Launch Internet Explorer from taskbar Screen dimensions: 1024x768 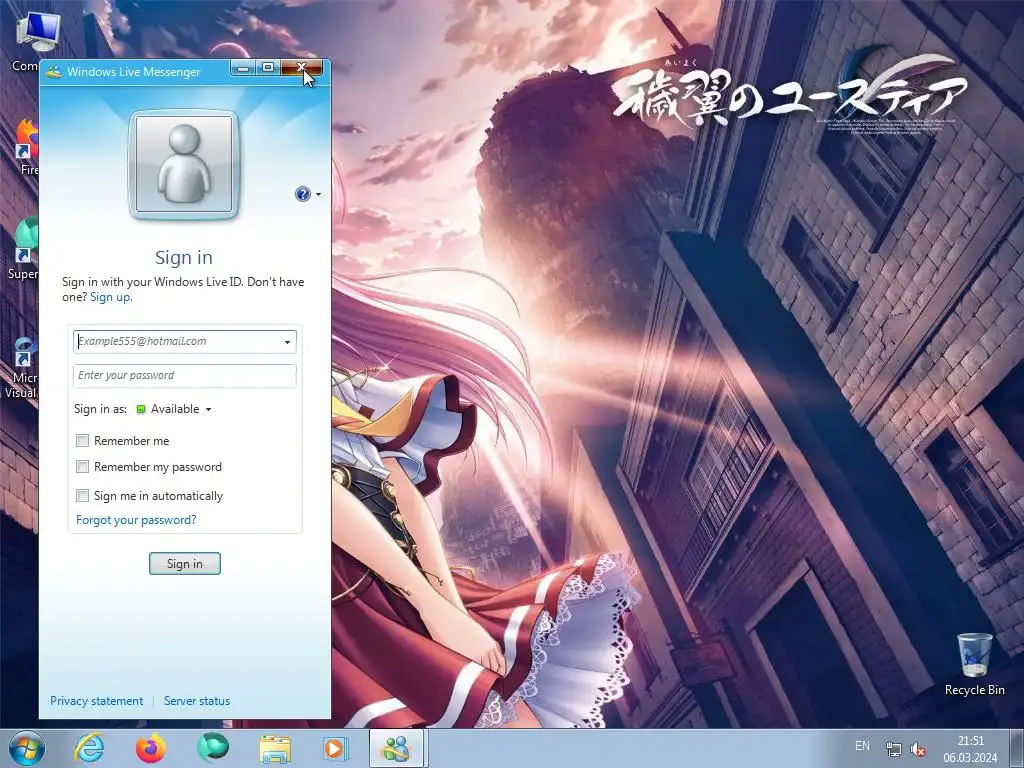coord(89,748)
